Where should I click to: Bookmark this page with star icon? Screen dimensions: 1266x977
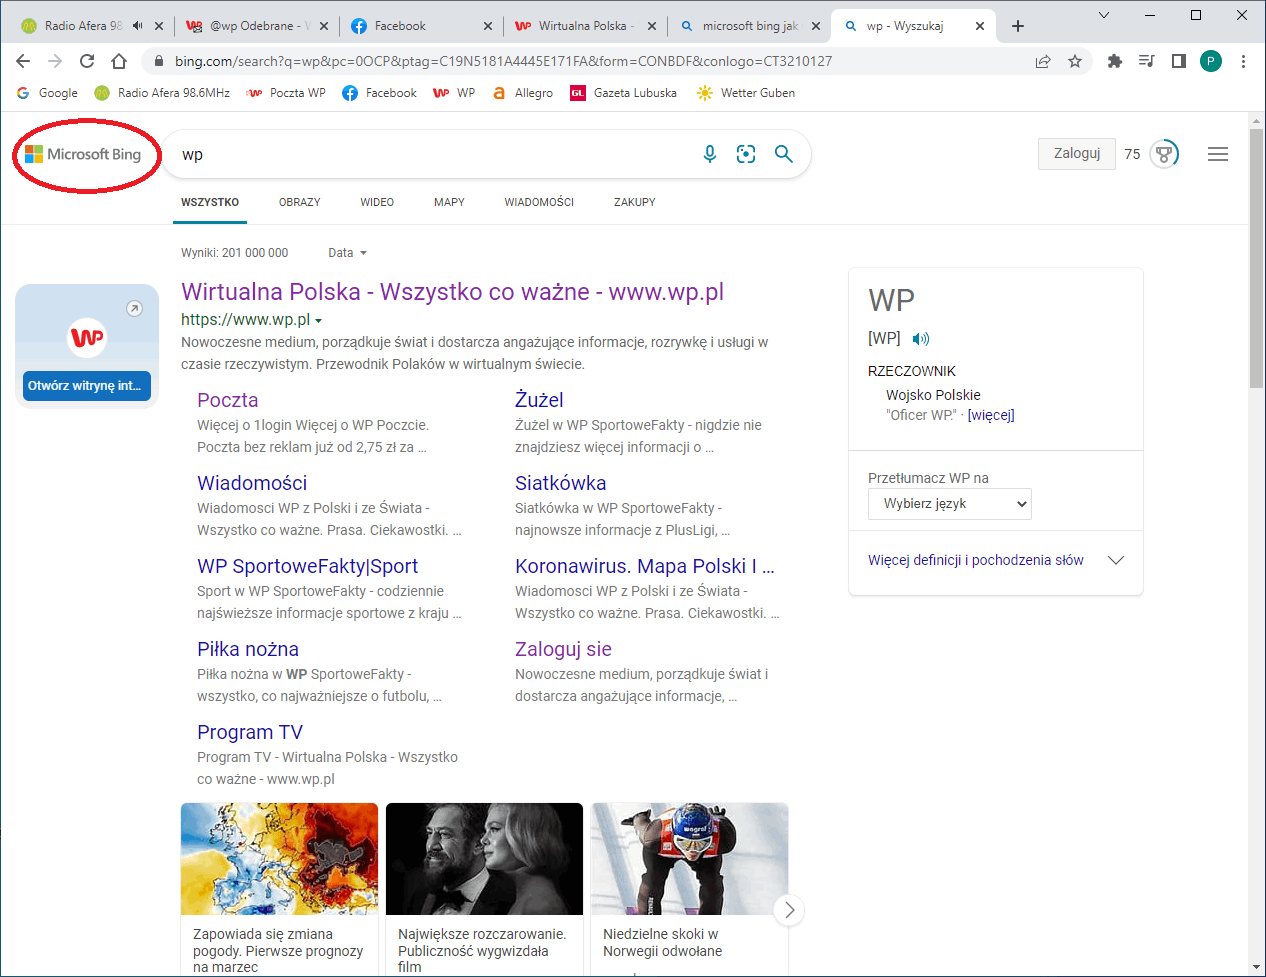pos(1075,61)
